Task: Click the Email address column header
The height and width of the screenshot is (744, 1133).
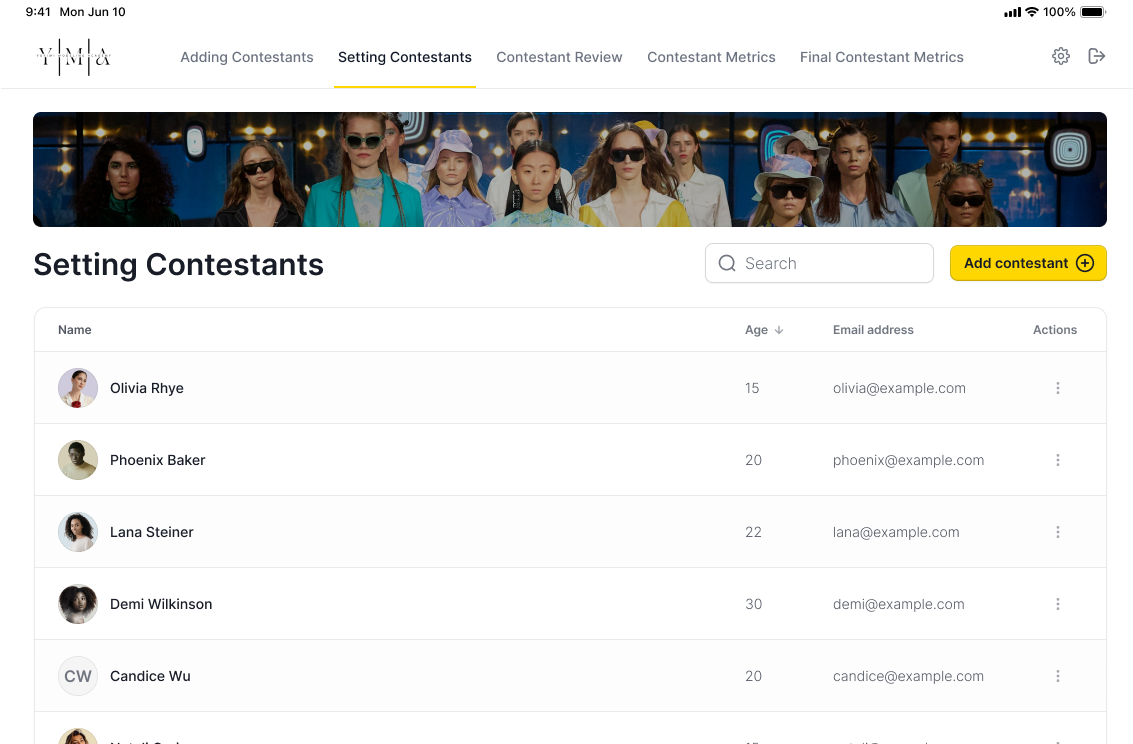Action: [x=873, y=329]
